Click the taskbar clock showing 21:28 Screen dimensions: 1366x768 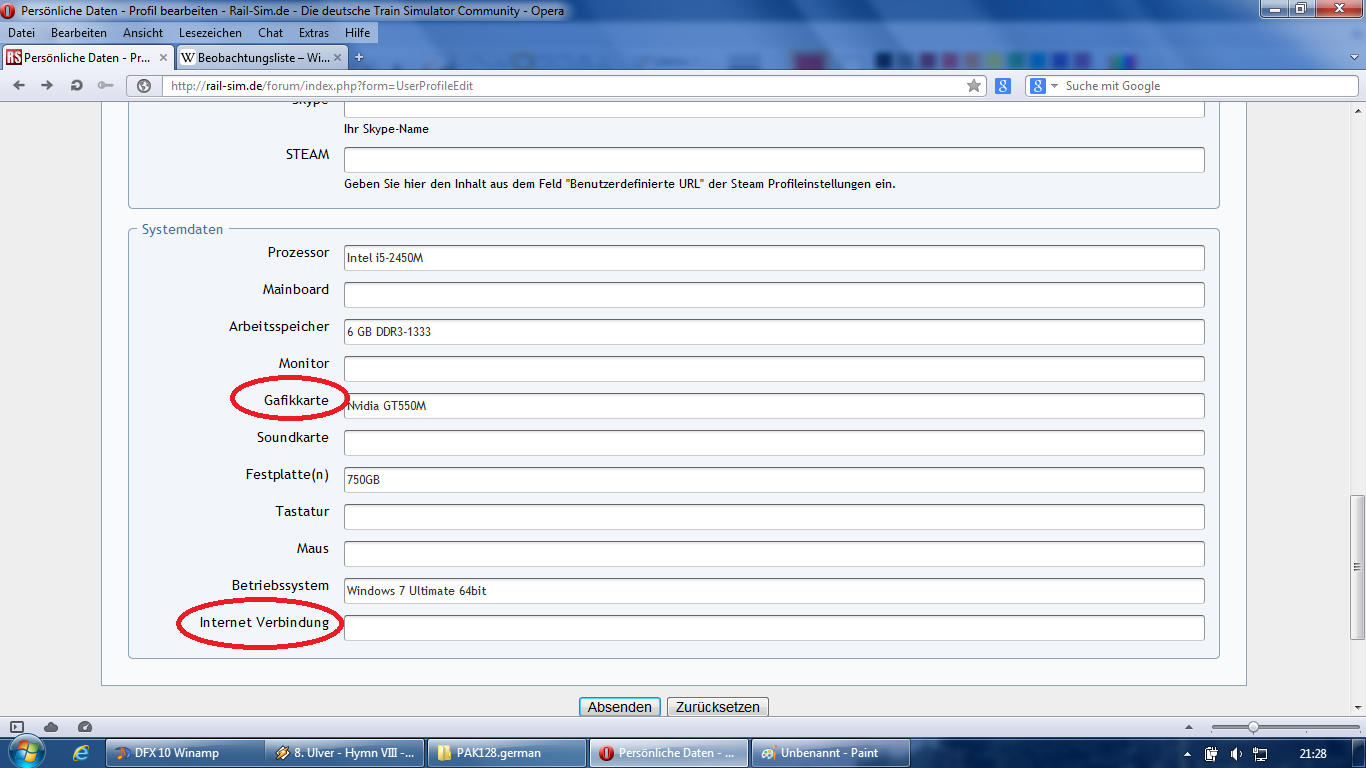tap(1313, 753)
